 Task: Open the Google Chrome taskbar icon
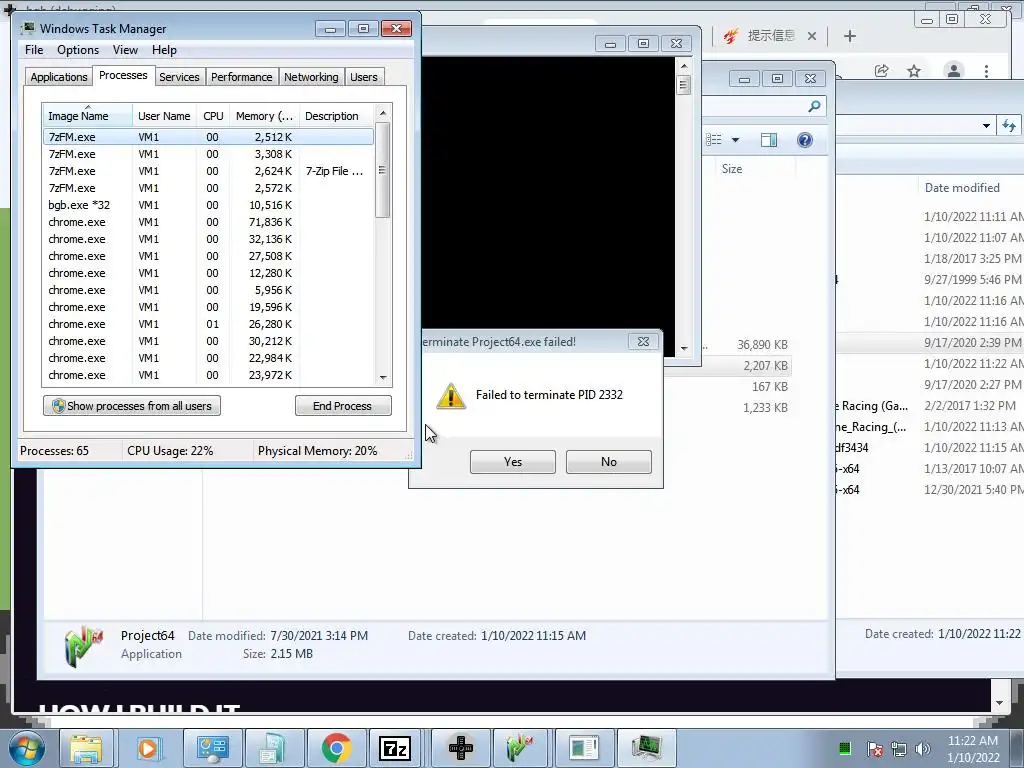(336, 748)
